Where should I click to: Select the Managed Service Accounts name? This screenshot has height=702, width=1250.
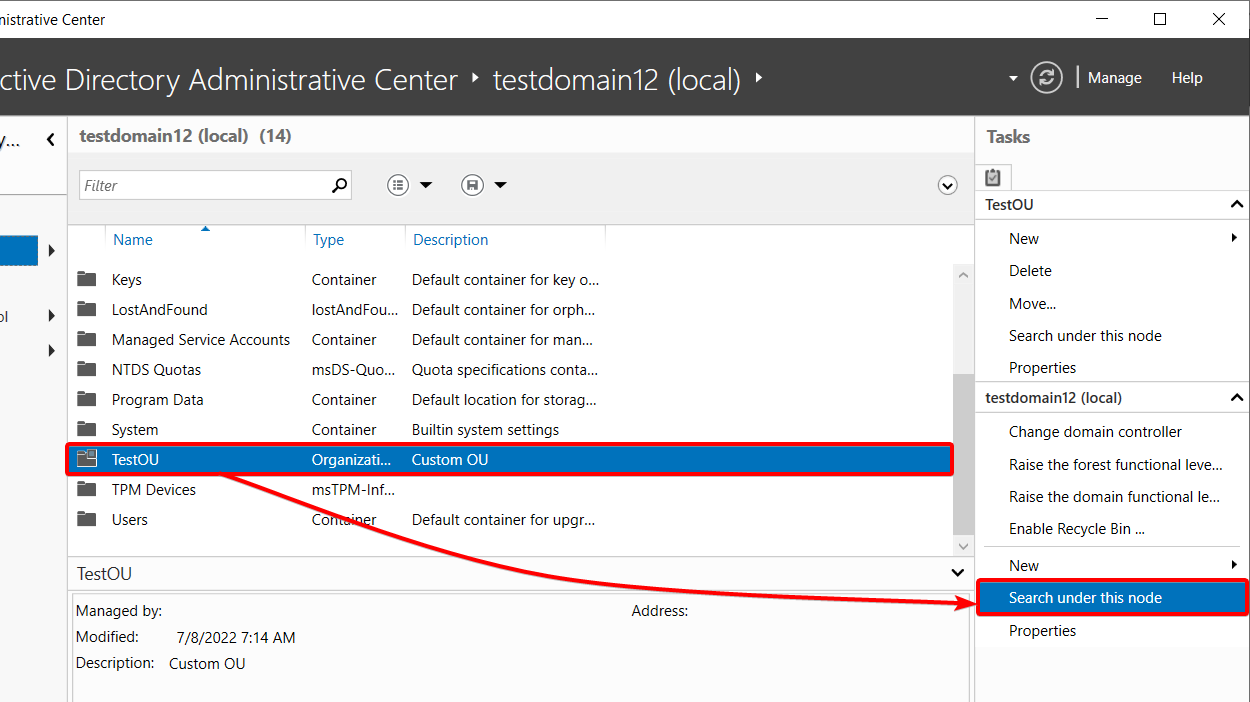coord(201,340)
